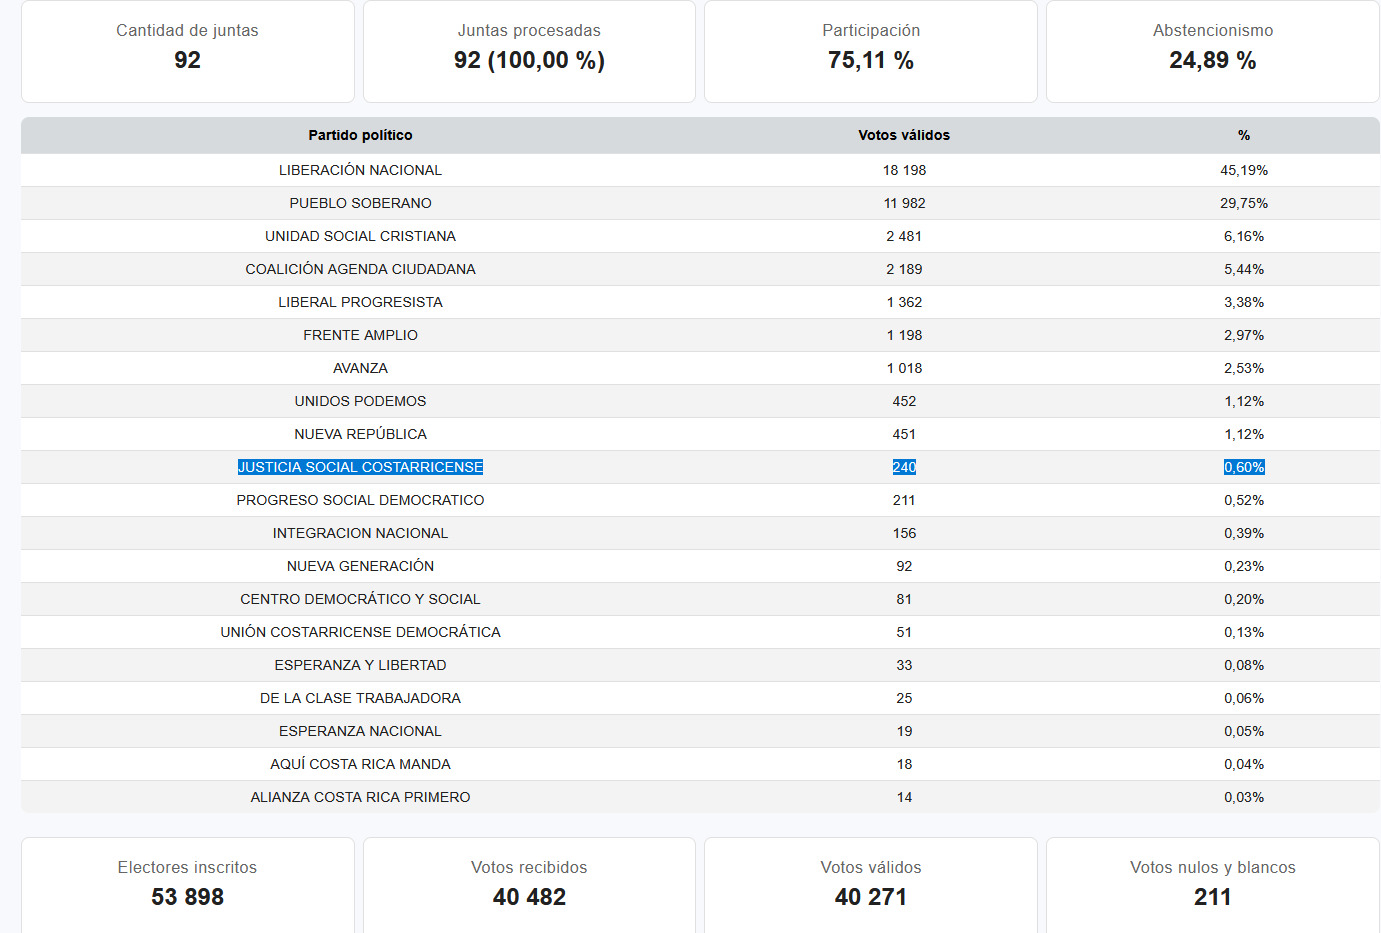This screenshot has width=1381, height=933.
Task: Click the Juntas procesadas card
Action: click(529, 50)
